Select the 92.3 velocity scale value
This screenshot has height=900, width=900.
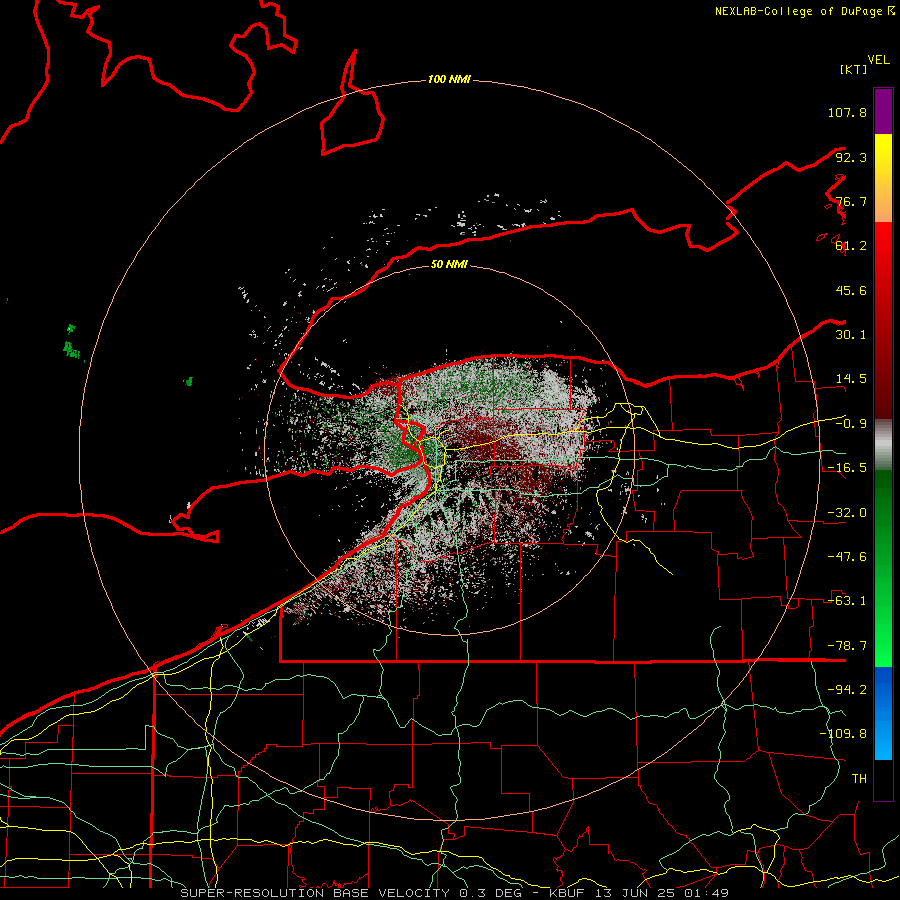pyautogui.click(x=851, y=157)
